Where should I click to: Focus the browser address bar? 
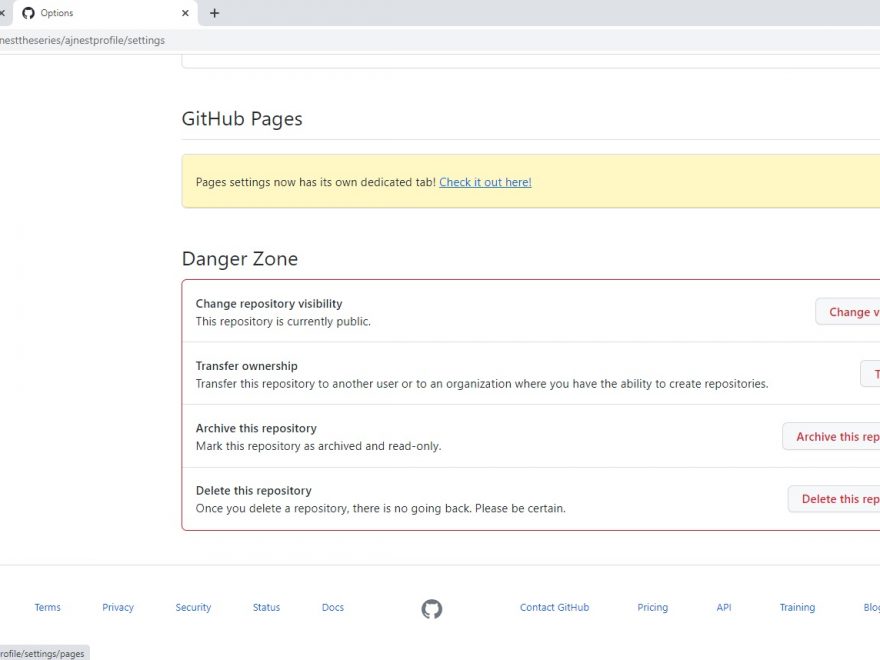pyautogui.click(x=400, y=40)
